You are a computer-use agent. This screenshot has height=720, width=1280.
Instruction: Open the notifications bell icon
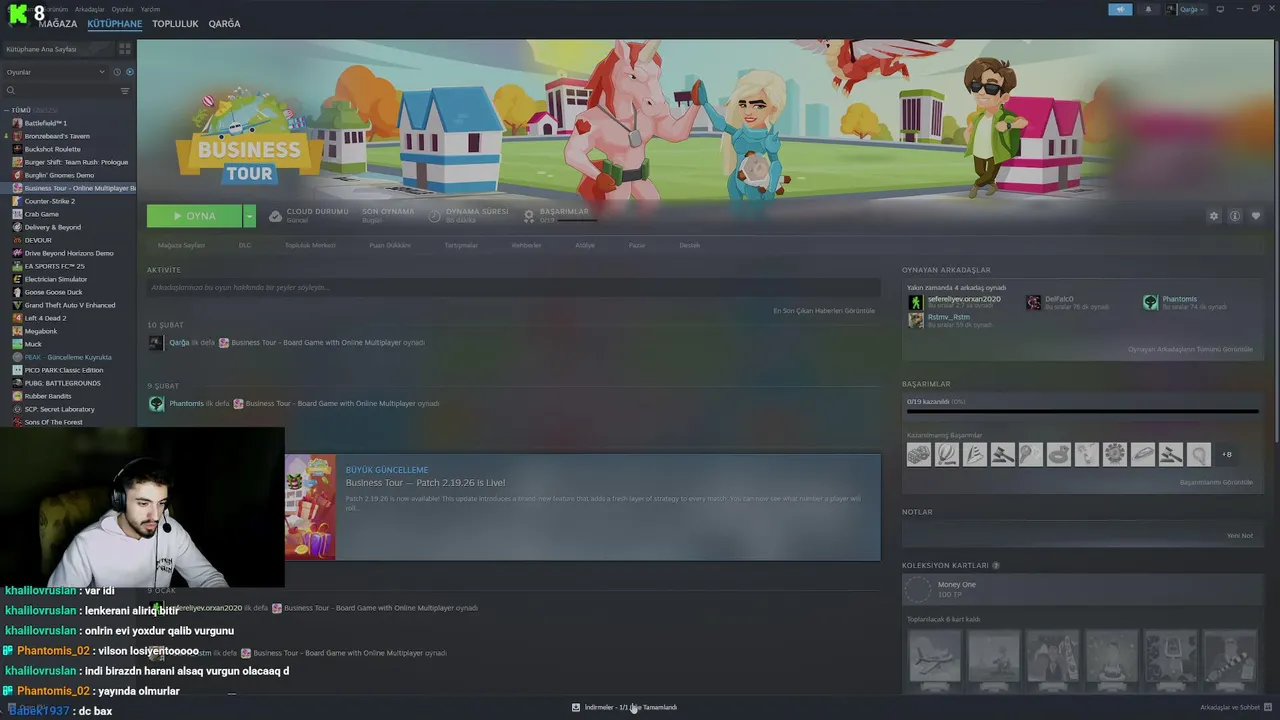(1148, 9)
